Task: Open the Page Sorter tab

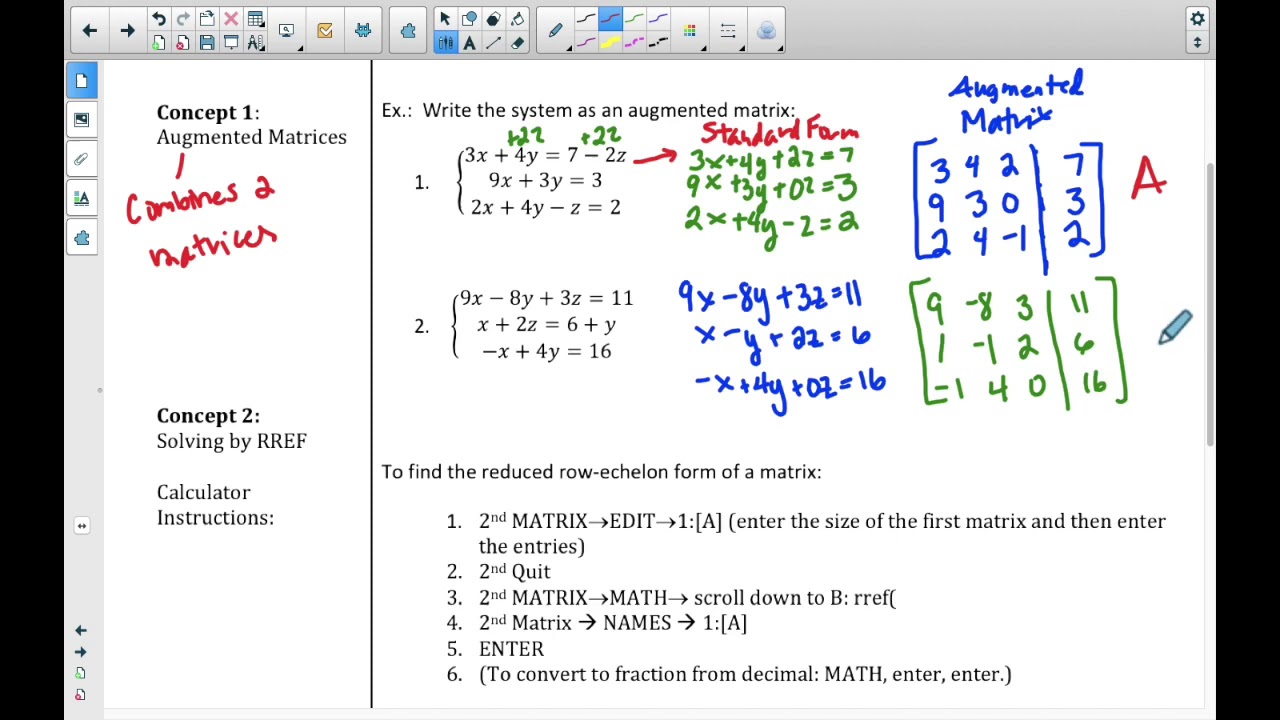Action: [x=82, y=80]
